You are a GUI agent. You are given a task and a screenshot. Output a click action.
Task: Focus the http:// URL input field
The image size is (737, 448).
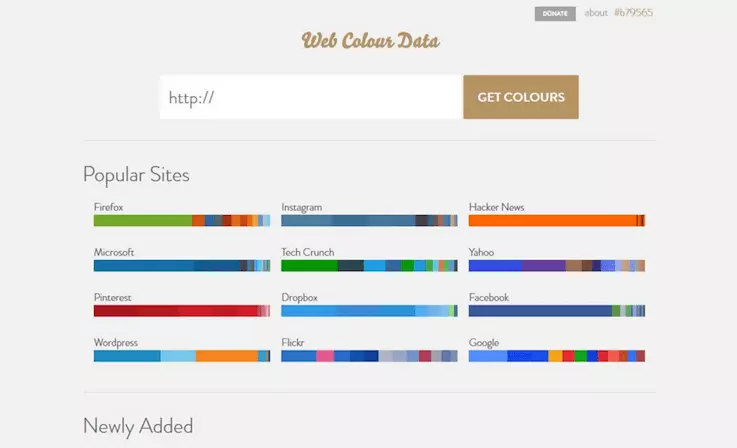pos(311,97)
